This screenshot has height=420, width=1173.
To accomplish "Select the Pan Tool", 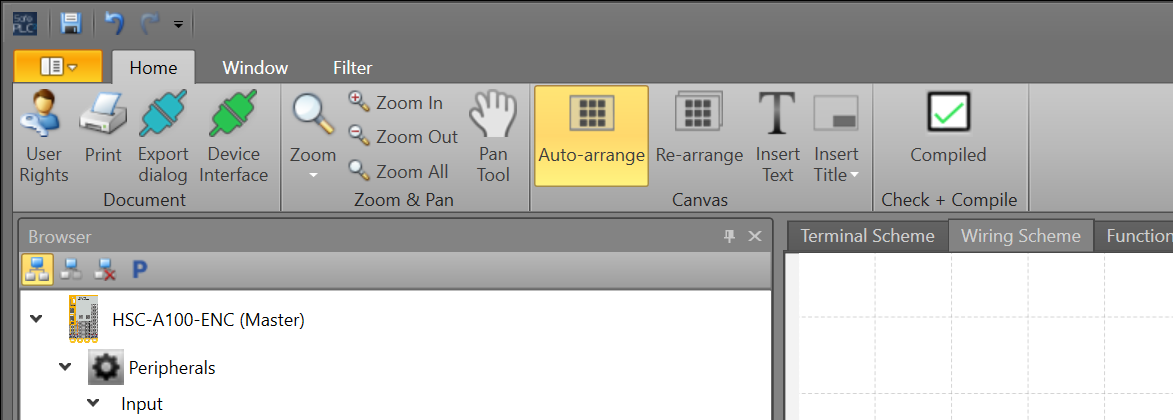I will click(493, 137).
